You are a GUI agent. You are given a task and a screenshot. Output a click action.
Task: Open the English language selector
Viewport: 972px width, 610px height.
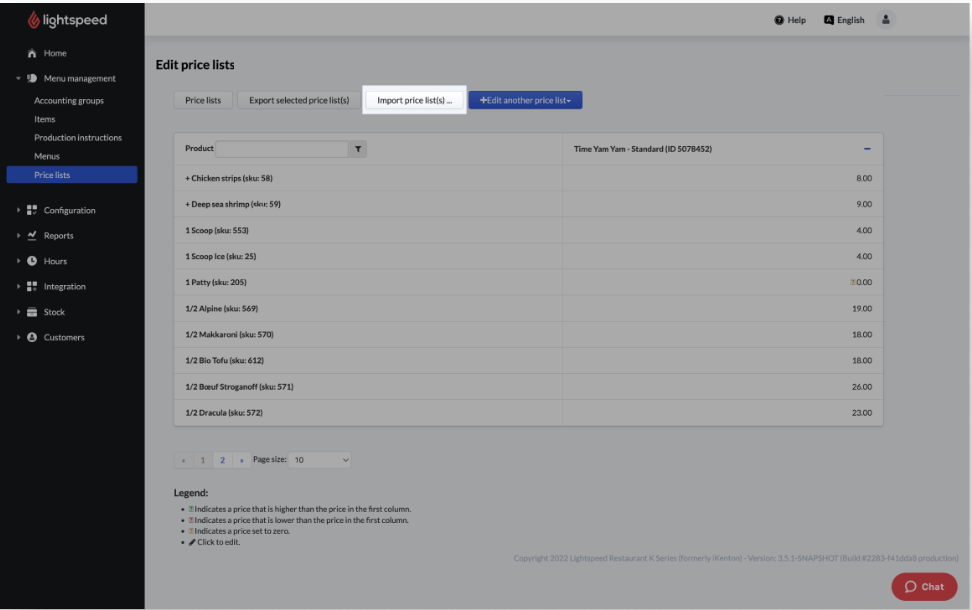click(844, 20)
